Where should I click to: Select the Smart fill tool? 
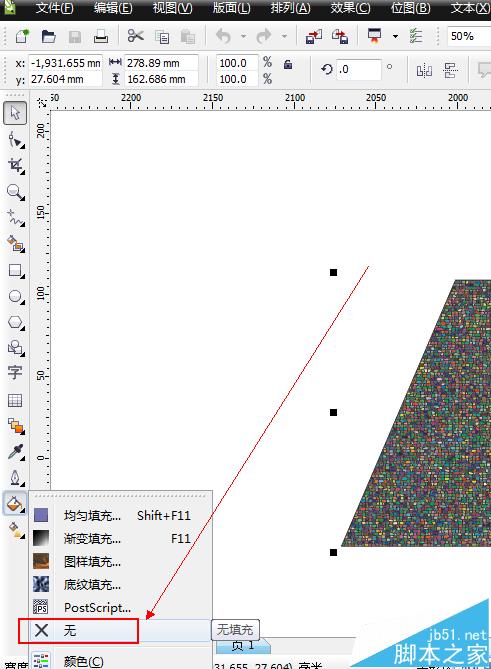point(16,244)
